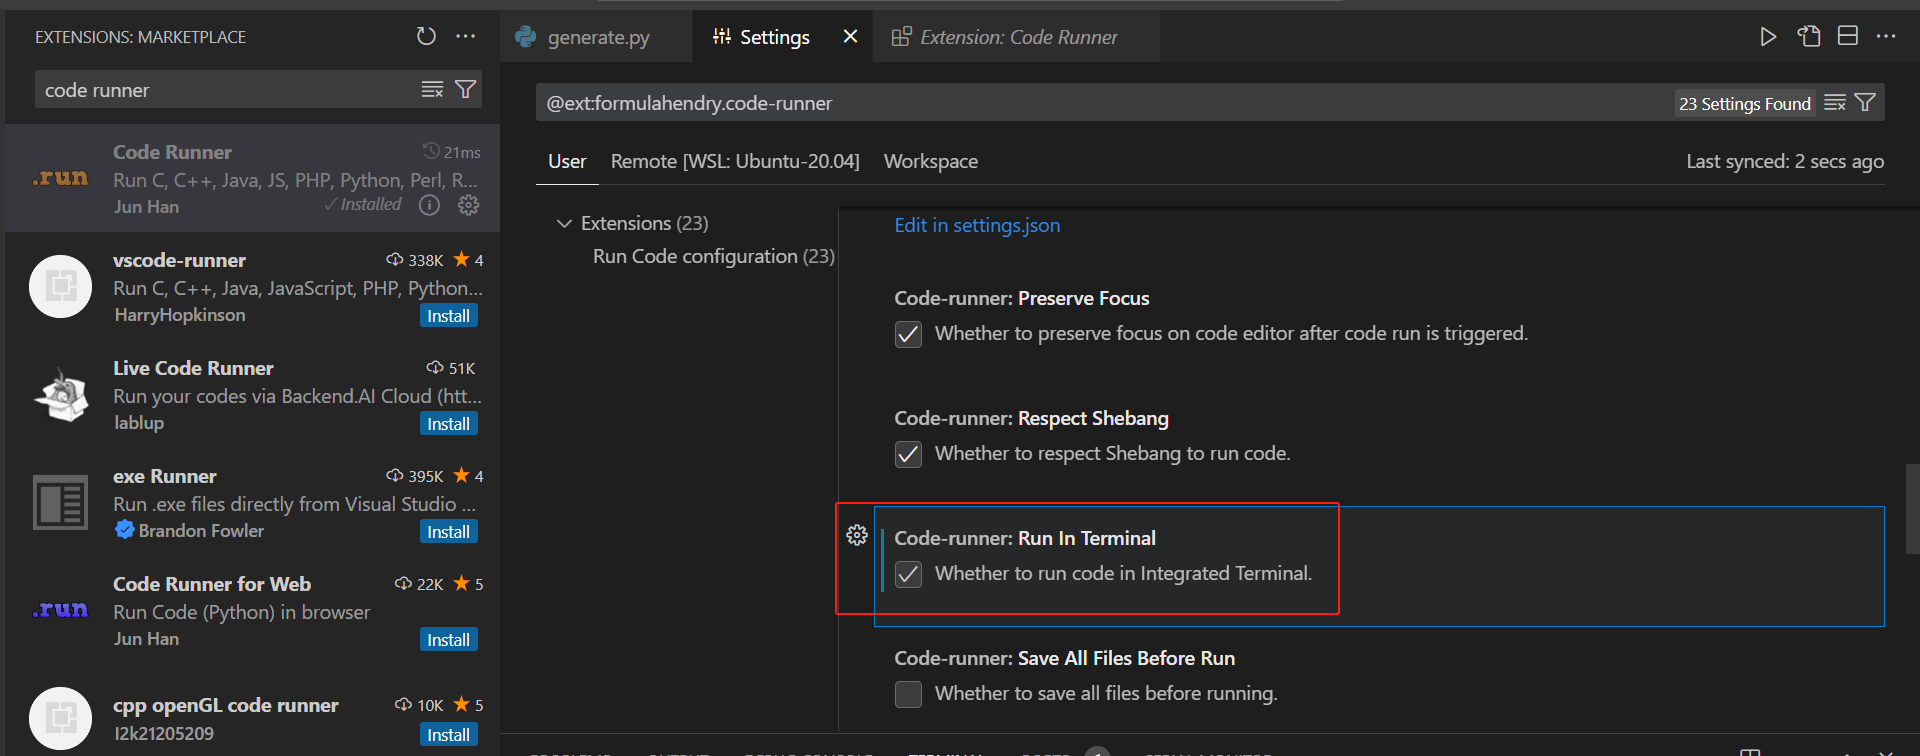Open the settings filter funnel icon
This screenshot has height=756, width=1920.
click(1865, 103)
